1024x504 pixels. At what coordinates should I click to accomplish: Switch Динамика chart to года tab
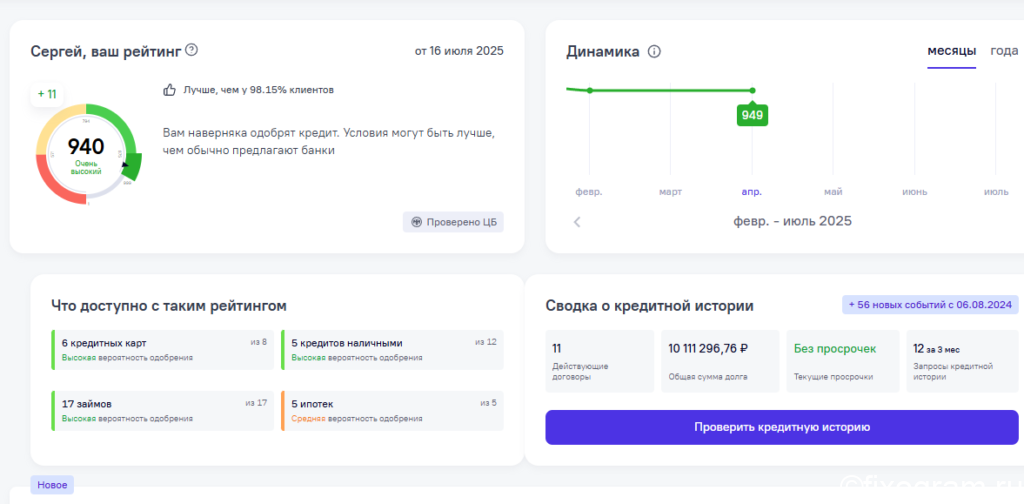pos(1004,51)
